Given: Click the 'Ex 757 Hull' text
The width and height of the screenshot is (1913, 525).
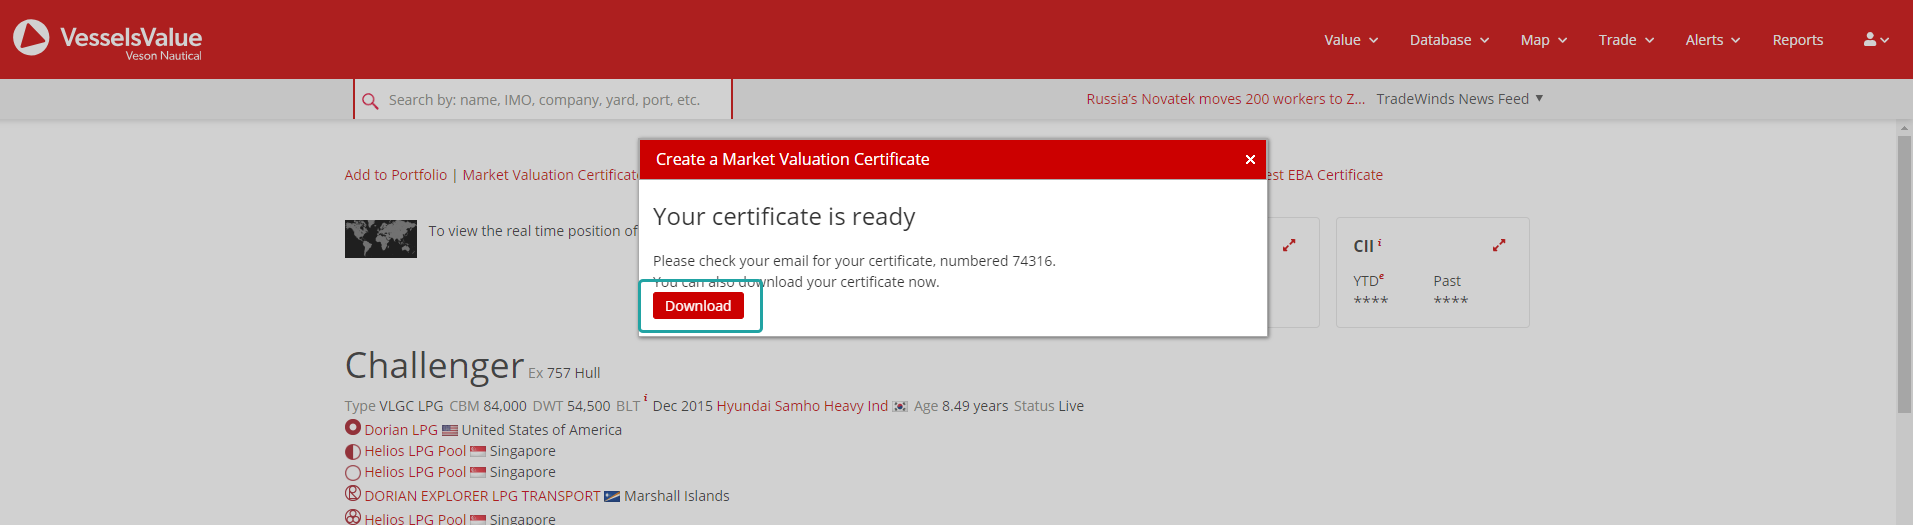Looking at the screenshot, I should click(564, 373).
